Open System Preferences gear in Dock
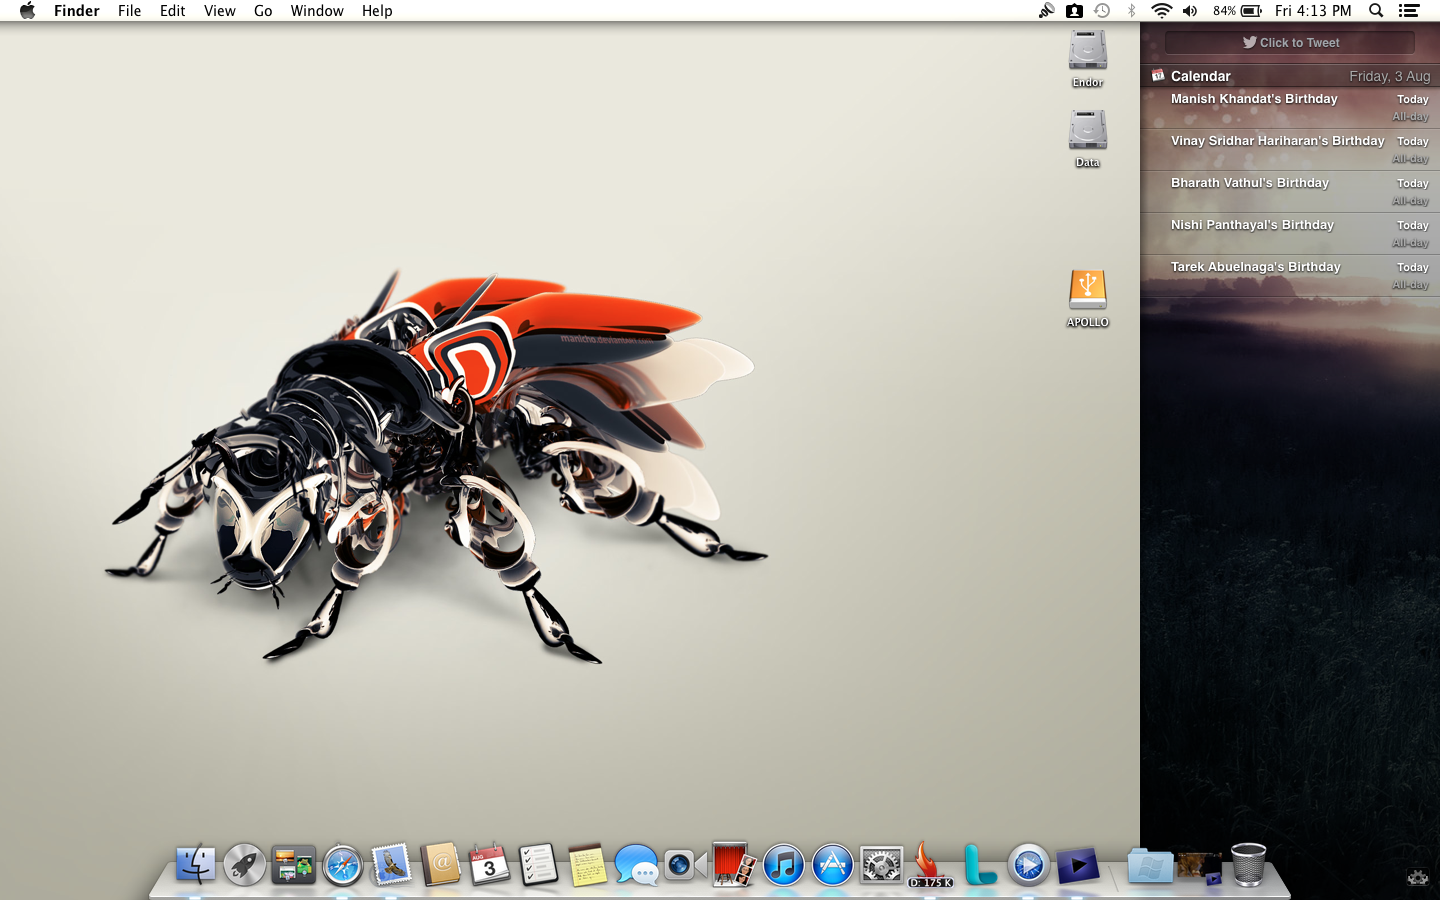Image resolution: width=1440 pixels, height=900 pixels. click(x=882, y=865)
